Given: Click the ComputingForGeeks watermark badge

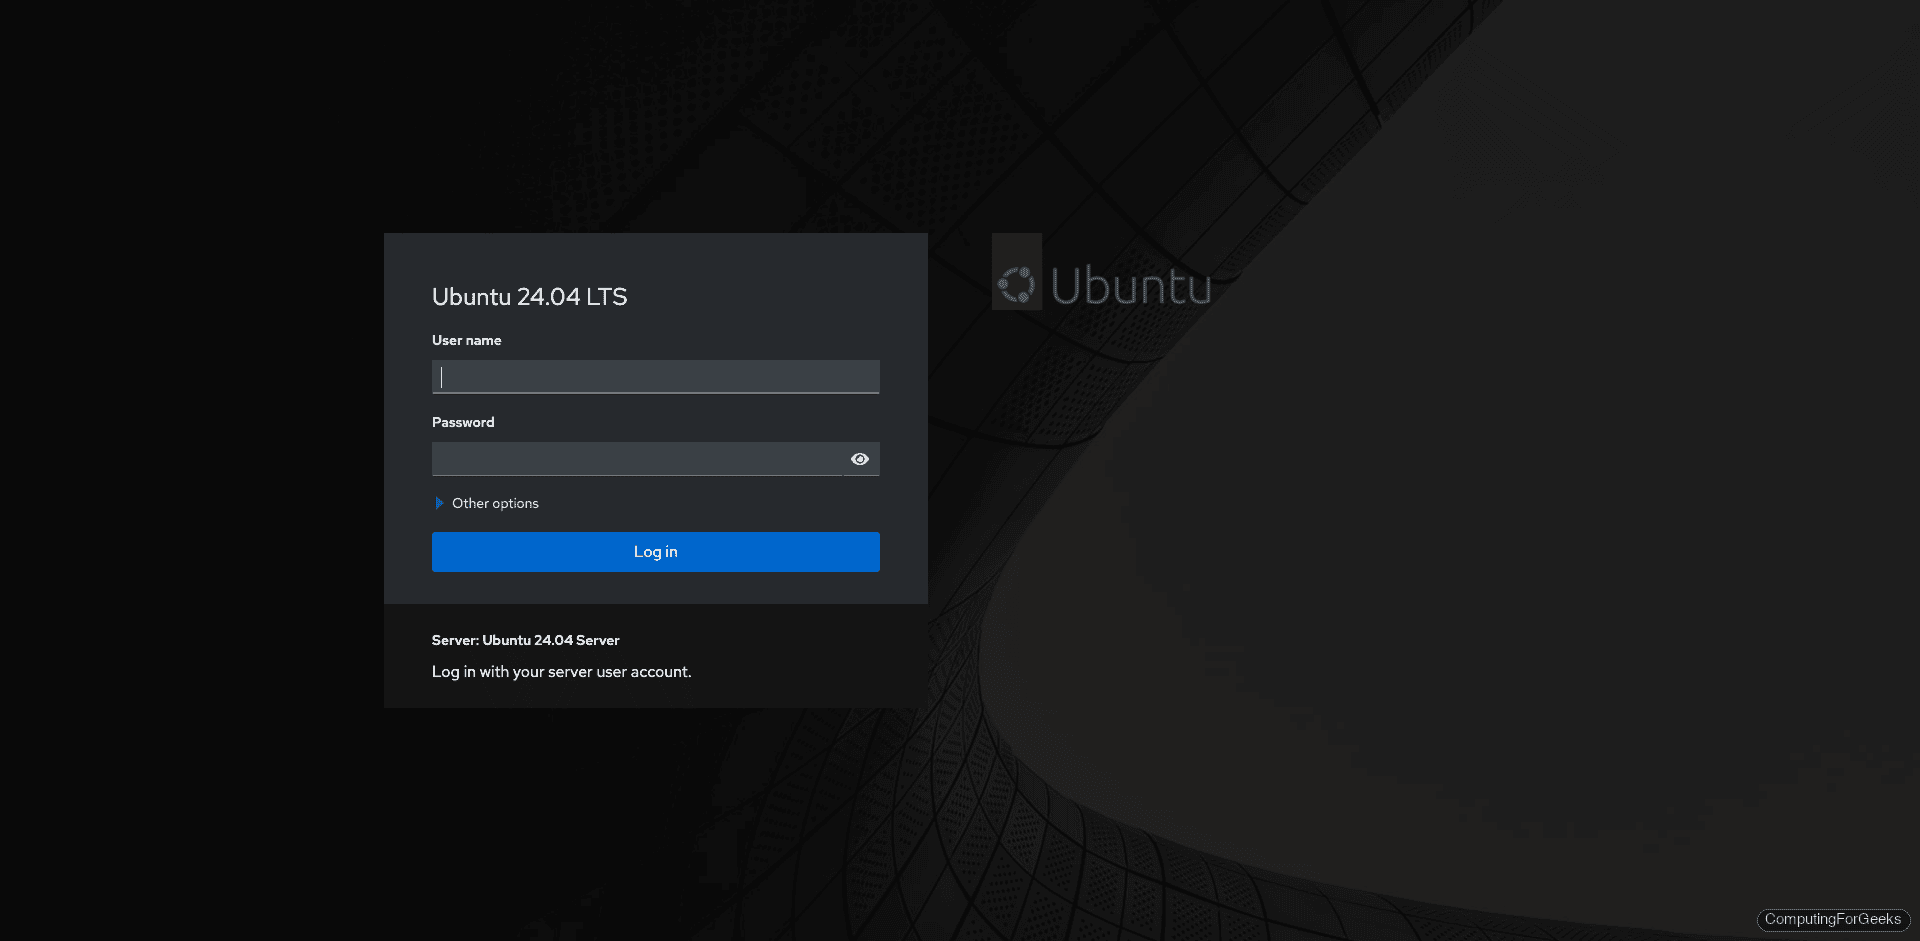Looking at the screenshot, I should [x=1832, y=919].
